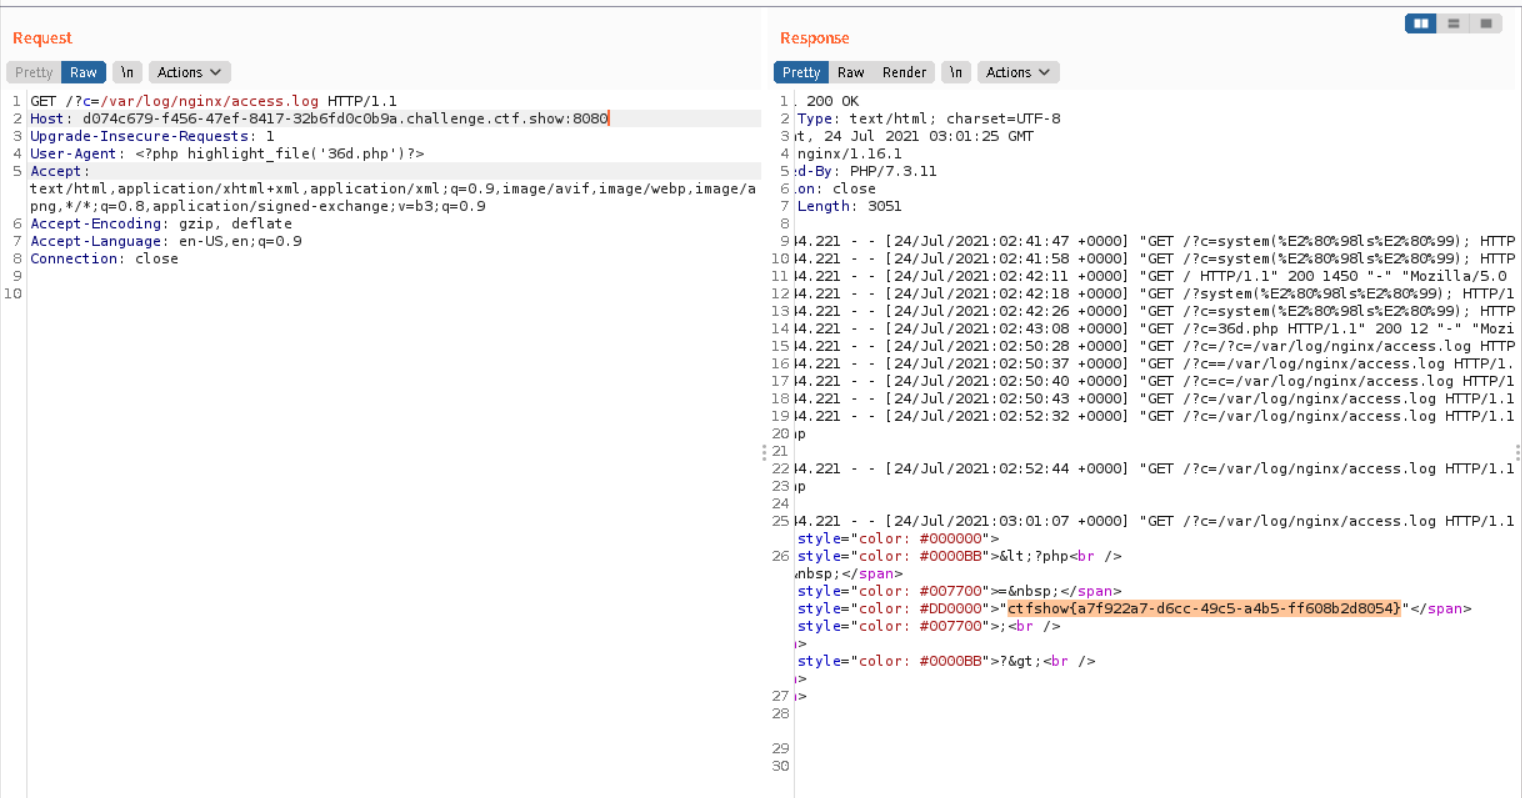This screenshot has width=1522, height=798.
Task: Click the Accept-Language header line
Action: coord(166,241)
